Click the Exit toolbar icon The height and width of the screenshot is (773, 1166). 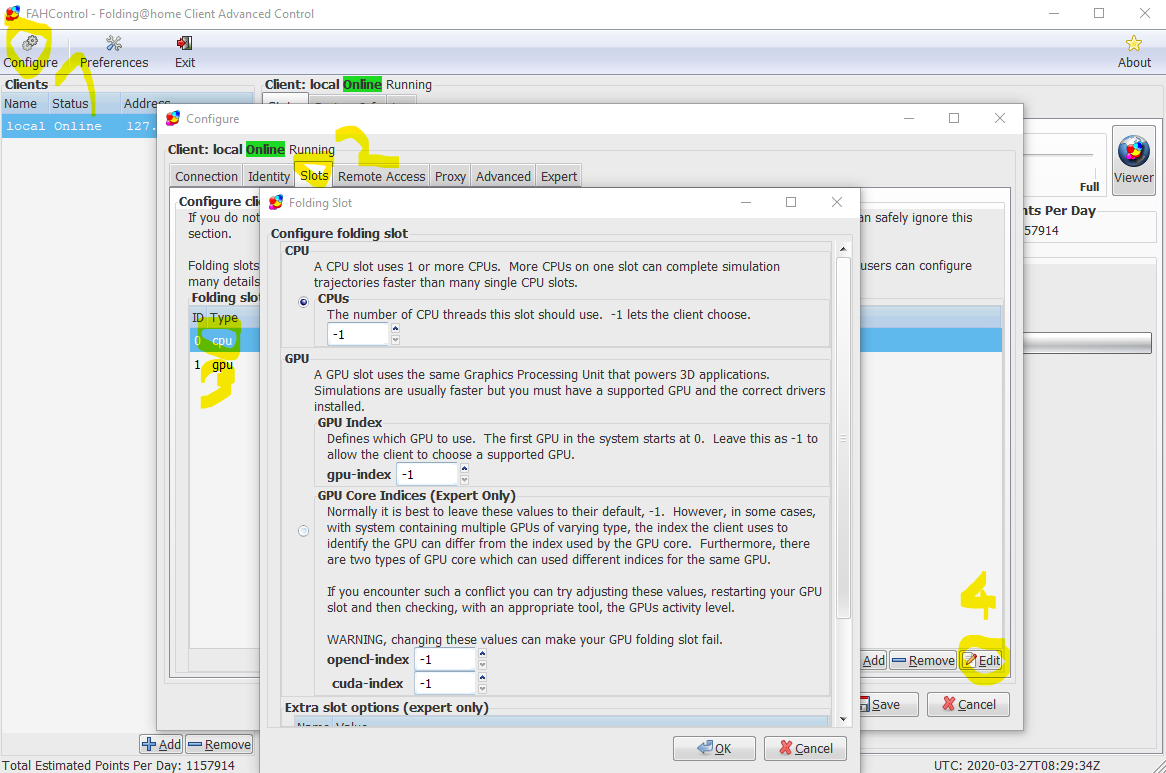click(184, 44)
